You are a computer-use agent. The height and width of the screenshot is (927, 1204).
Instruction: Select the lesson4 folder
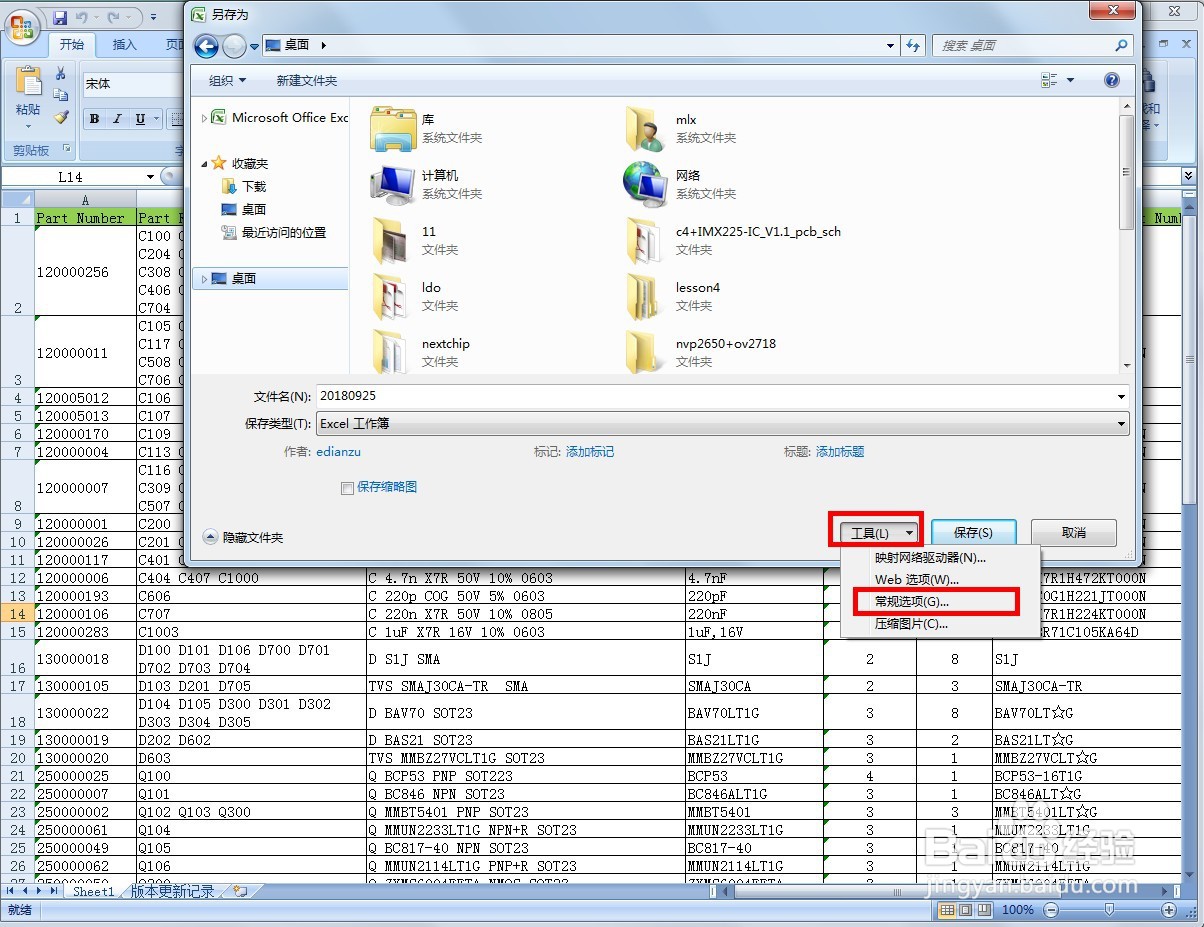[672, 296]
